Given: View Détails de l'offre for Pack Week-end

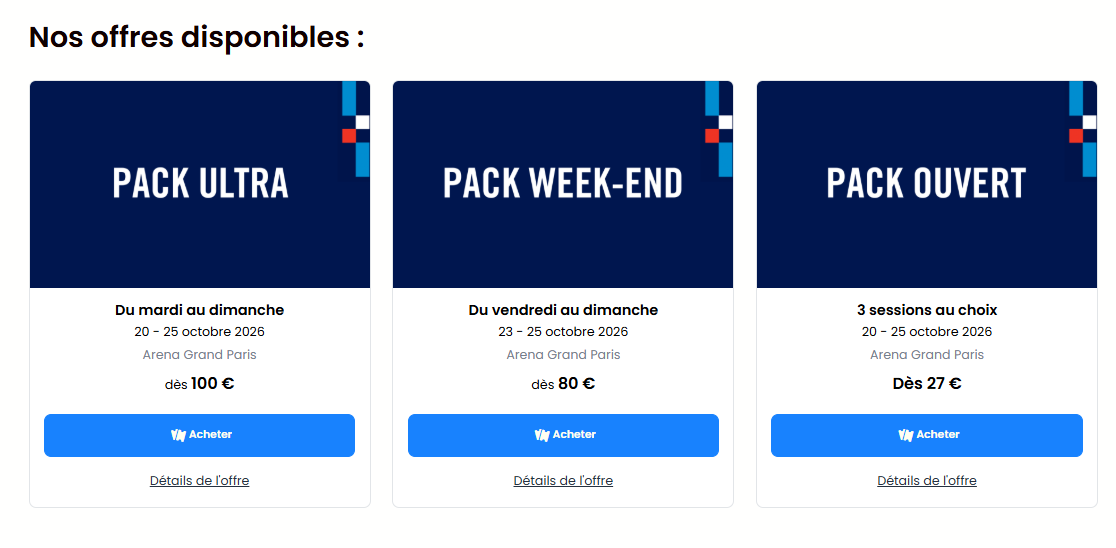Looking at the screenshot, I should [563, 481].
